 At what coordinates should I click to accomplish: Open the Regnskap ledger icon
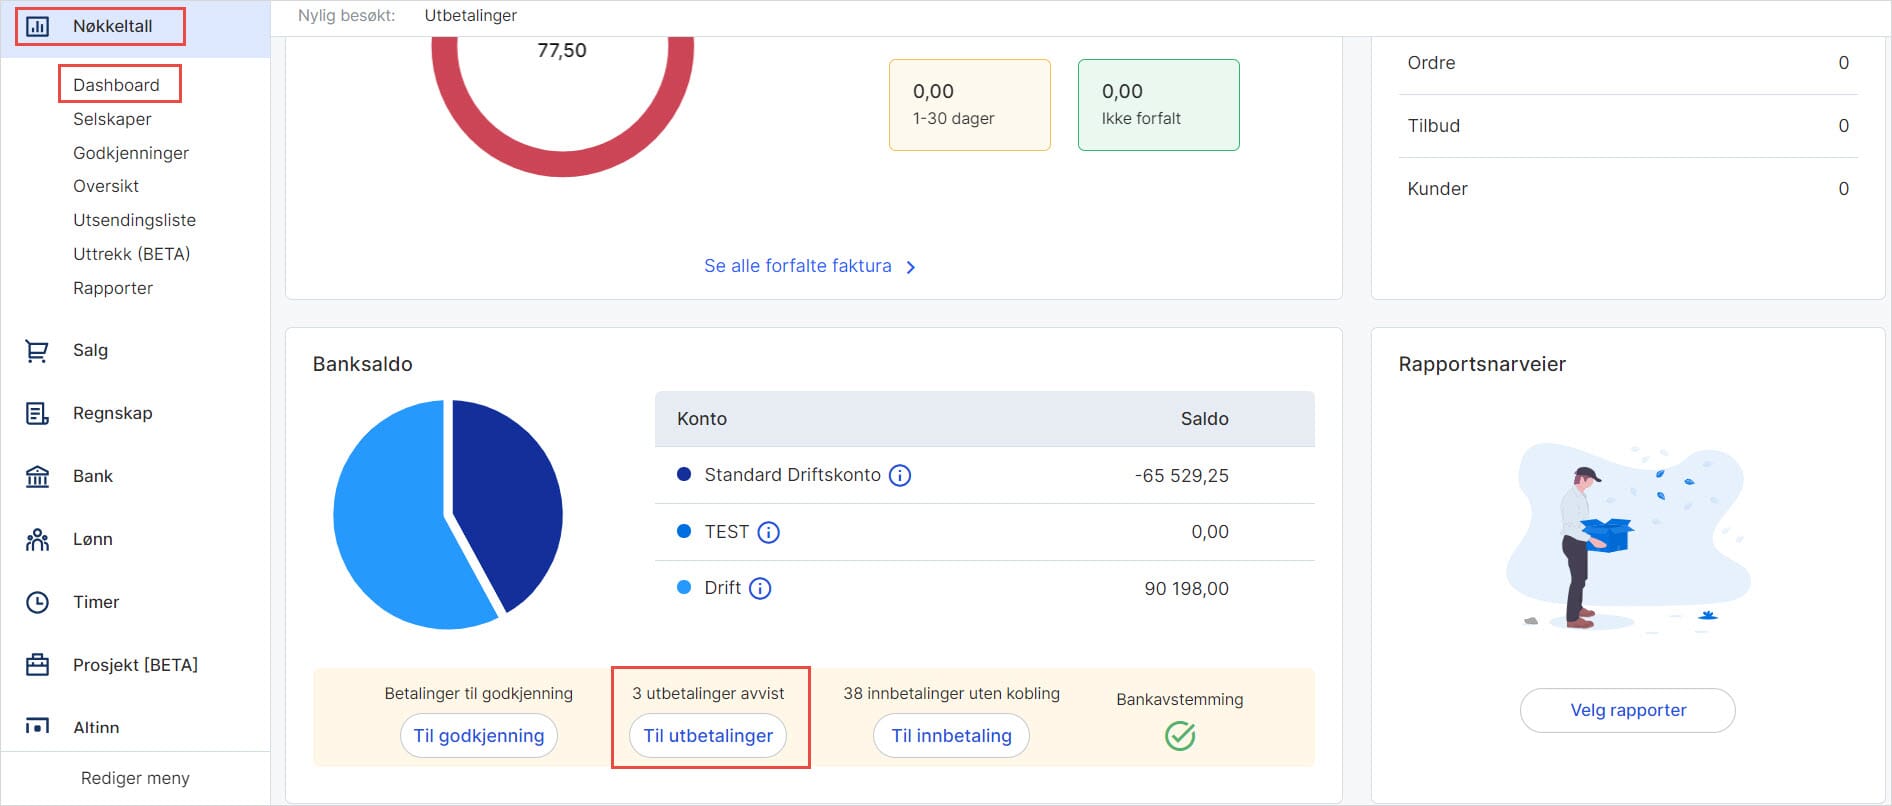click(x=37, y=413)
